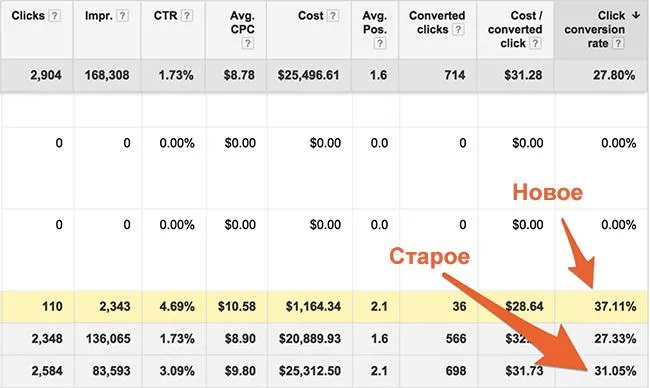Viewport: 650px width, 388px height.
Task: Open the help icon under Avg. CPC
Action: (x=247, y=43)
